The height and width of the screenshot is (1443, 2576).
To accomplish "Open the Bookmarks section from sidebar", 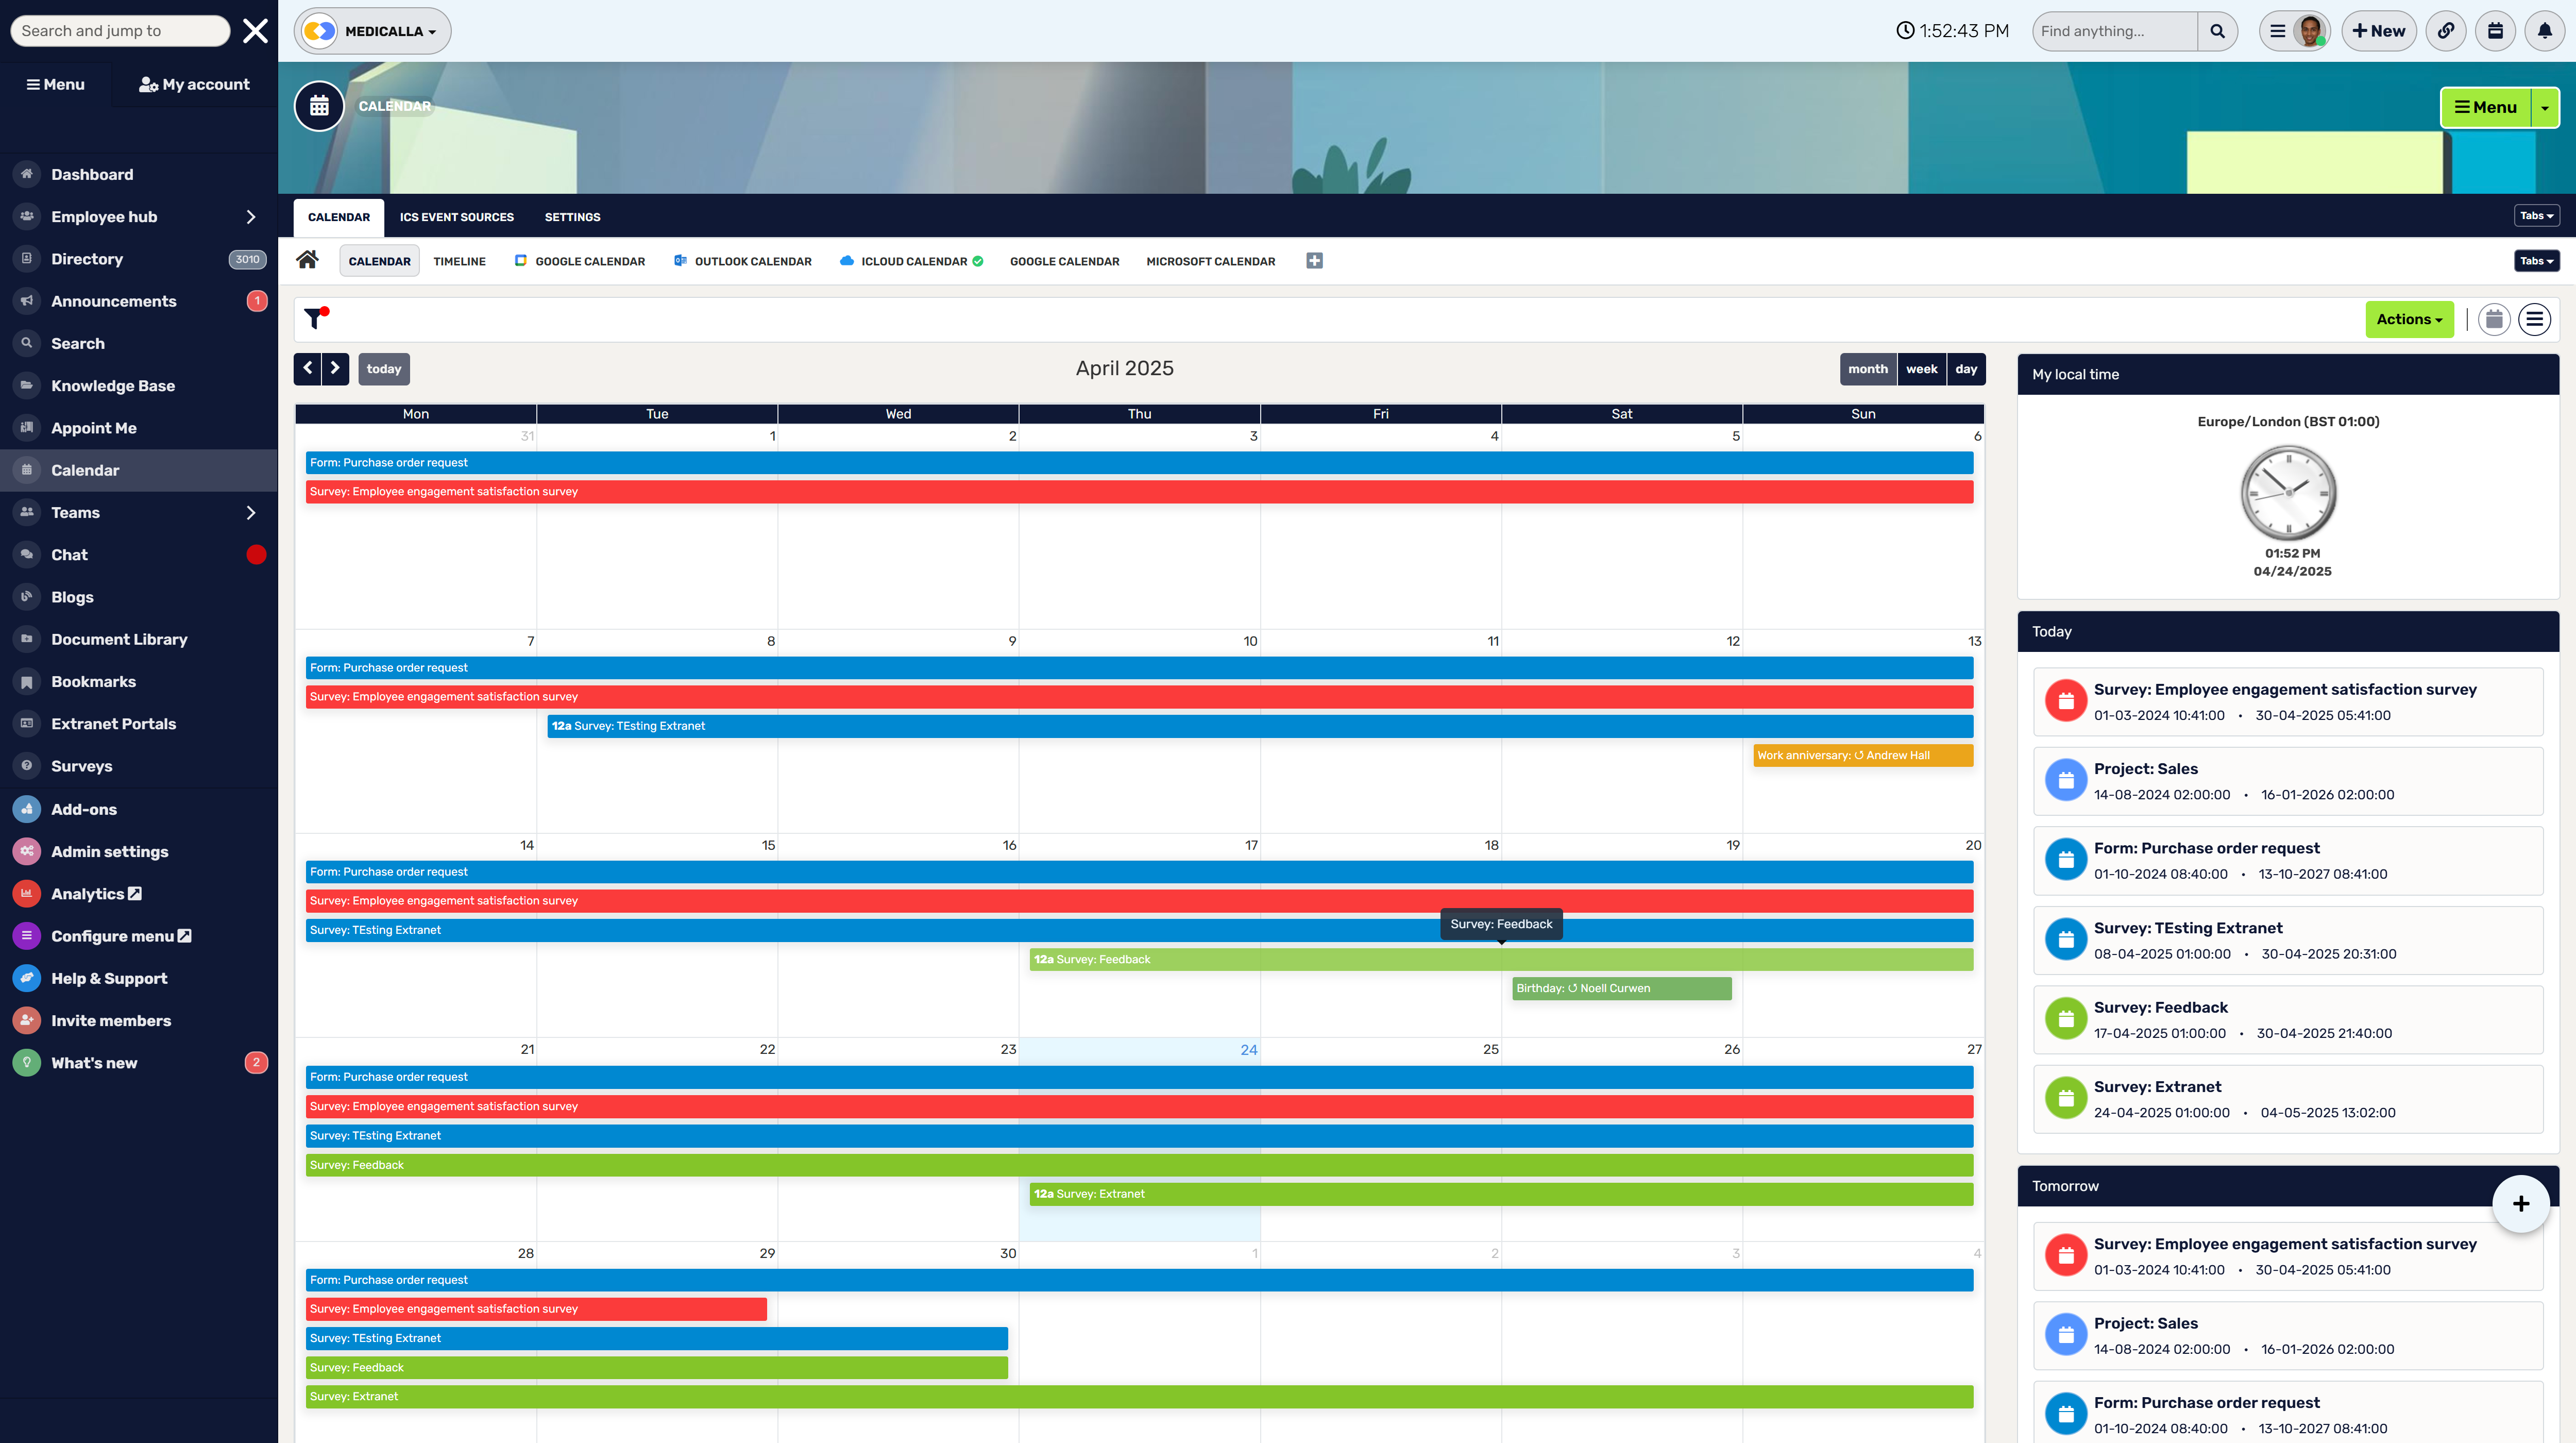I will (93, 681).
